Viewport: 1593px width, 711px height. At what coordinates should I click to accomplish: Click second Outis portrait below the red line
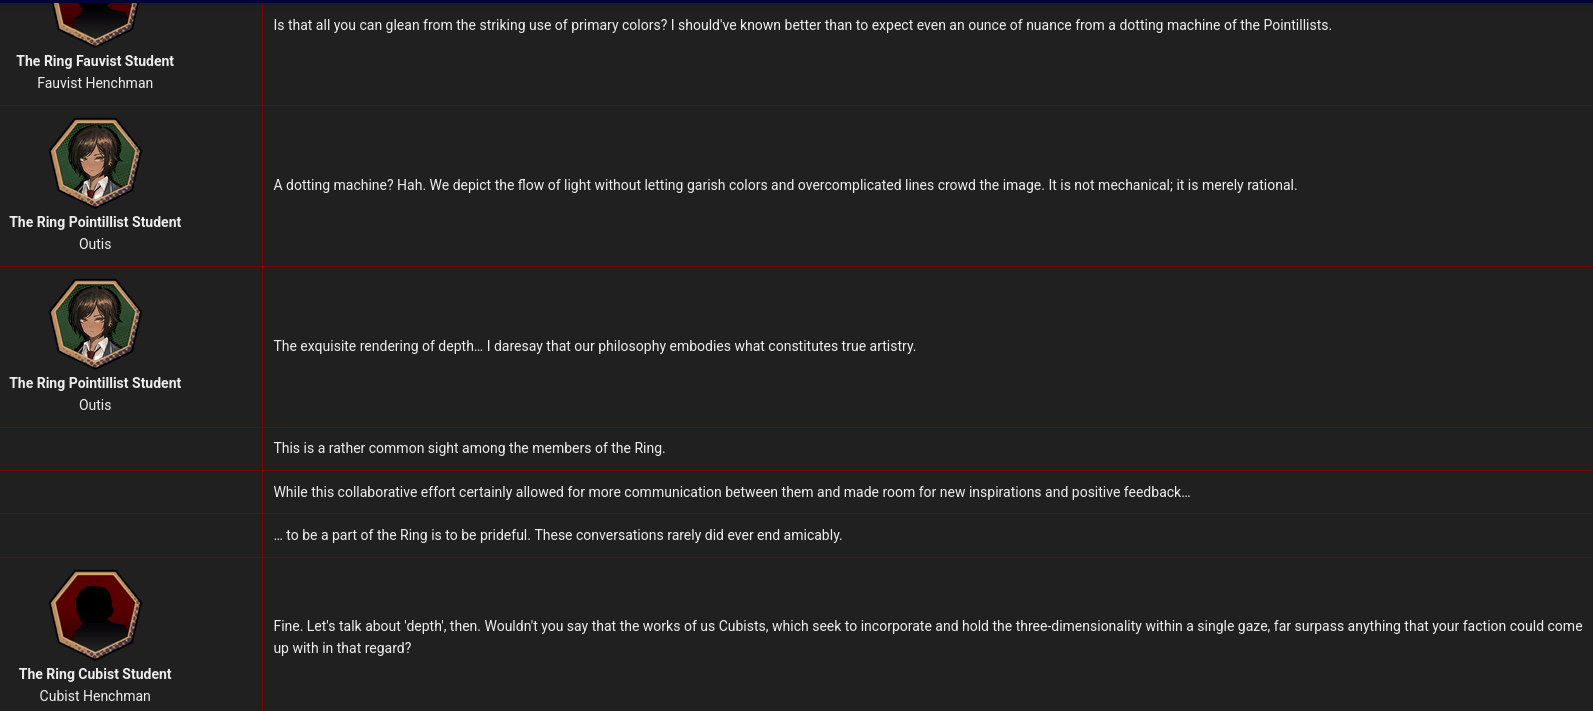[x=95, y=323]
